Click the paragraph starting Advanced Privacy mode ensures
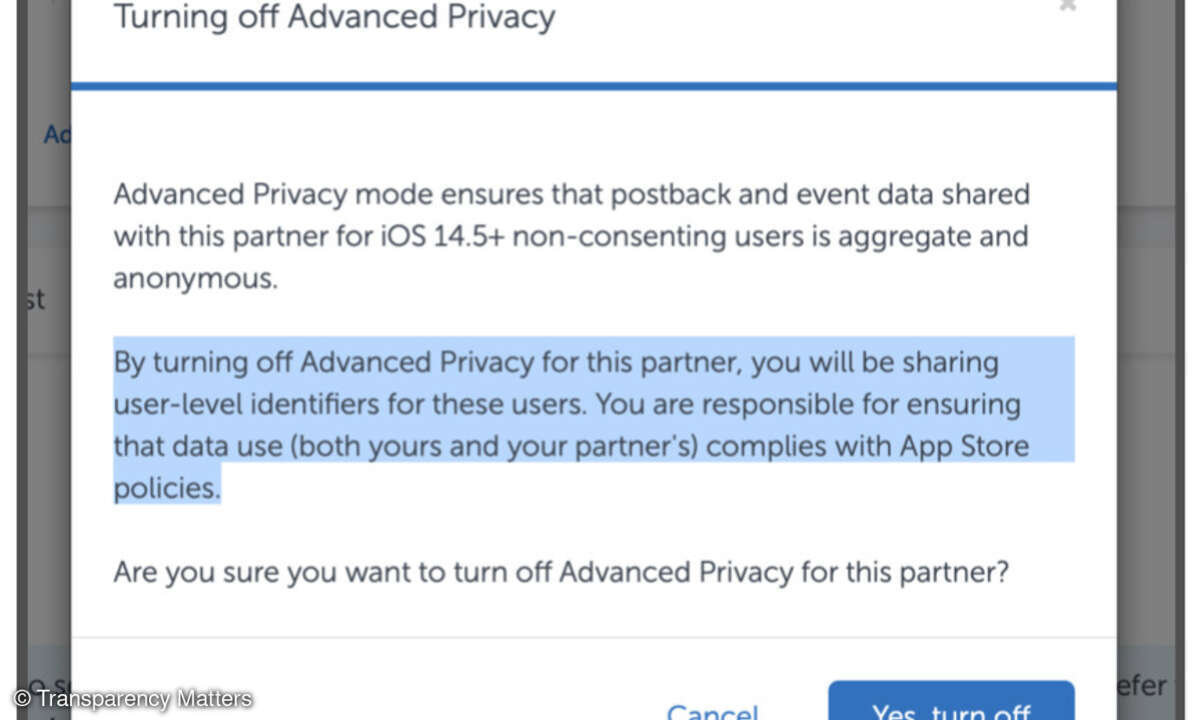 click(571, 236)
